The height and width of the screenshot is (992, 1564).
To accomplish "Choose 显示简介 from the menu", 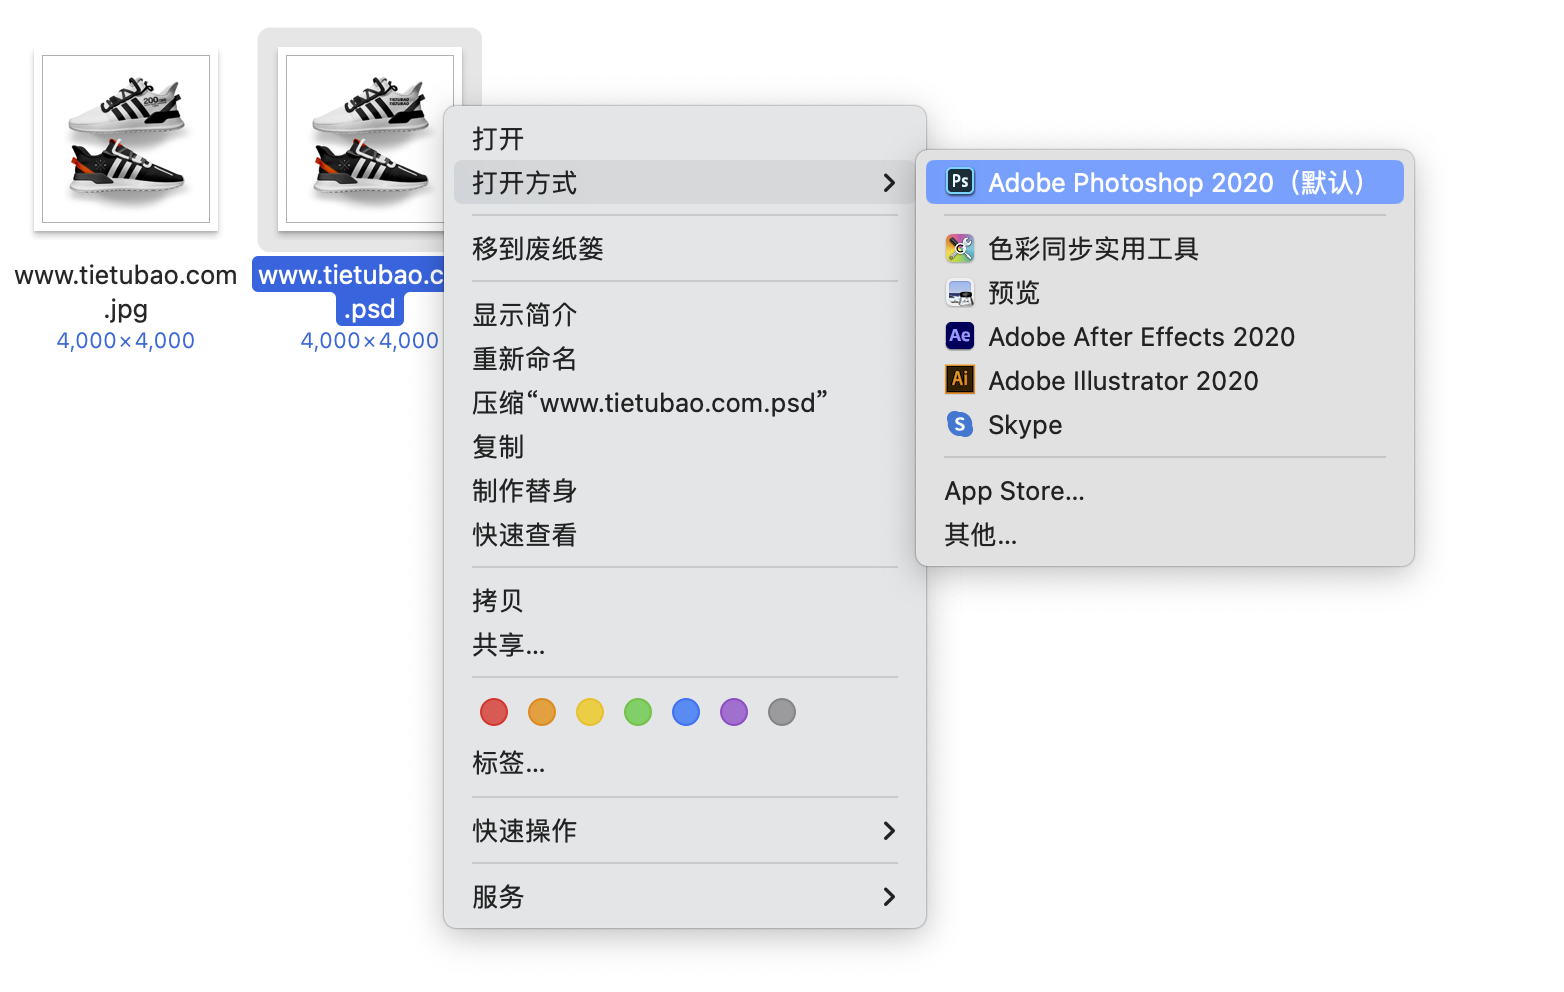I will (x=685, y=315).
